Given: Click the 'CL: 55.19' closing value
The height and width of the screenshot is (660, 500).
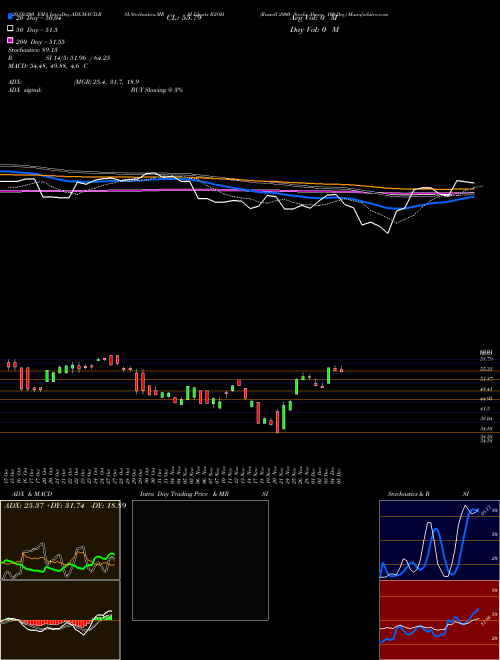Looking at the screenshot, I should coord(184,18).
